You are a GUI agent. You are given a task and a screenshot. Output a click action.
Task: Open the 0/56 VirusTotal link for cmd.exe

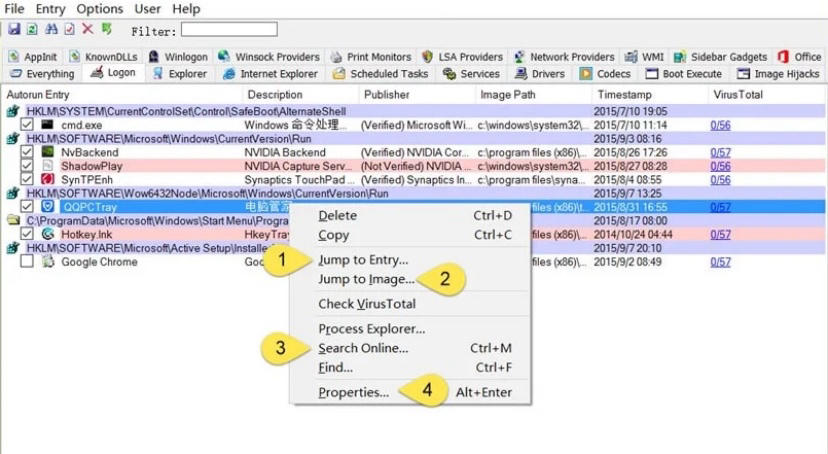pos(719,125)
